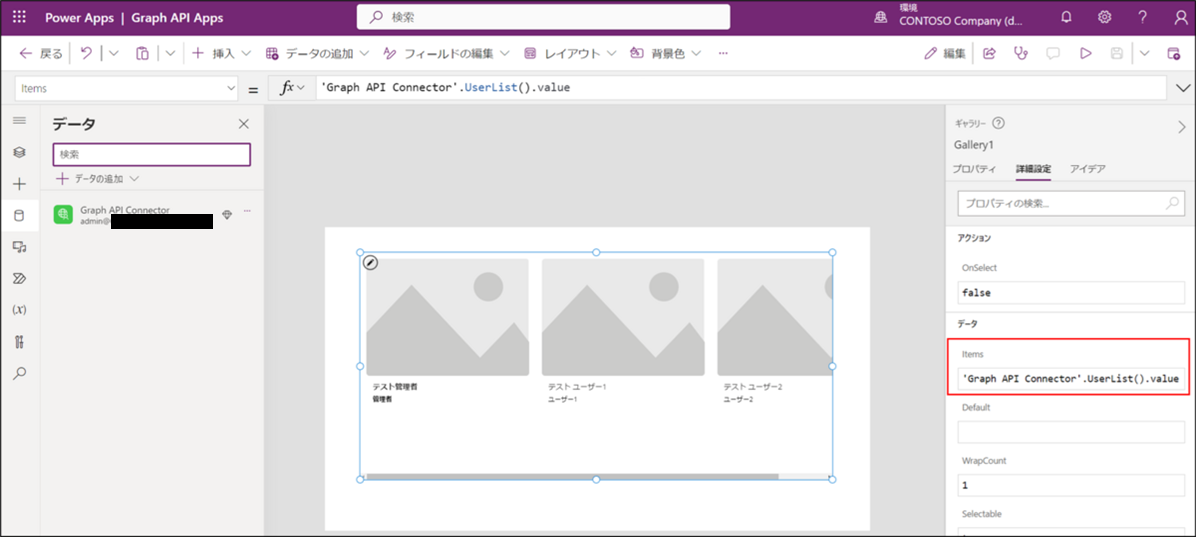Open the app launcher waffle icon
Screen dimensions: 1196x537
pyautogui.click(x=19, y=18)
